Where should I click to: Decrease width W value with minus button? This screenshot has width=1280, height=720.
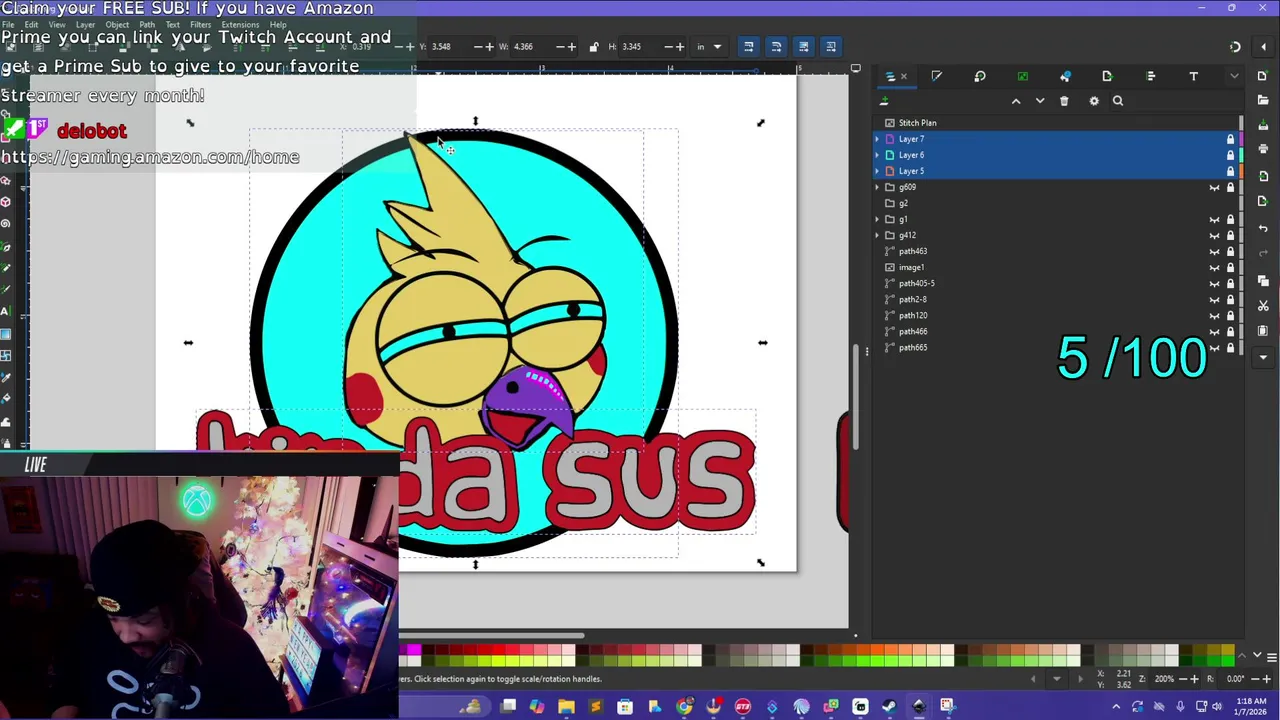click(x=560, y=46)
